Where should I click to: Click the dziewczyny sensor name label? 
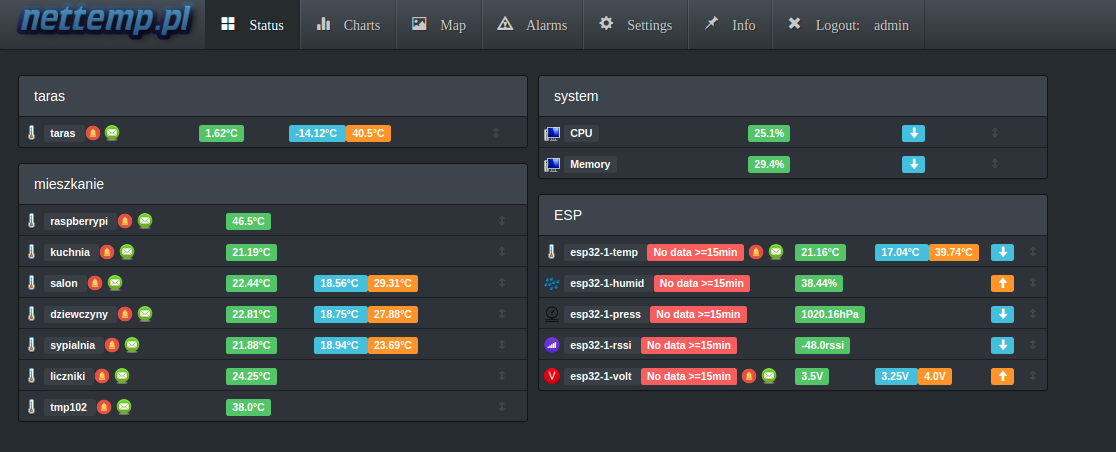tap(79, 314)
